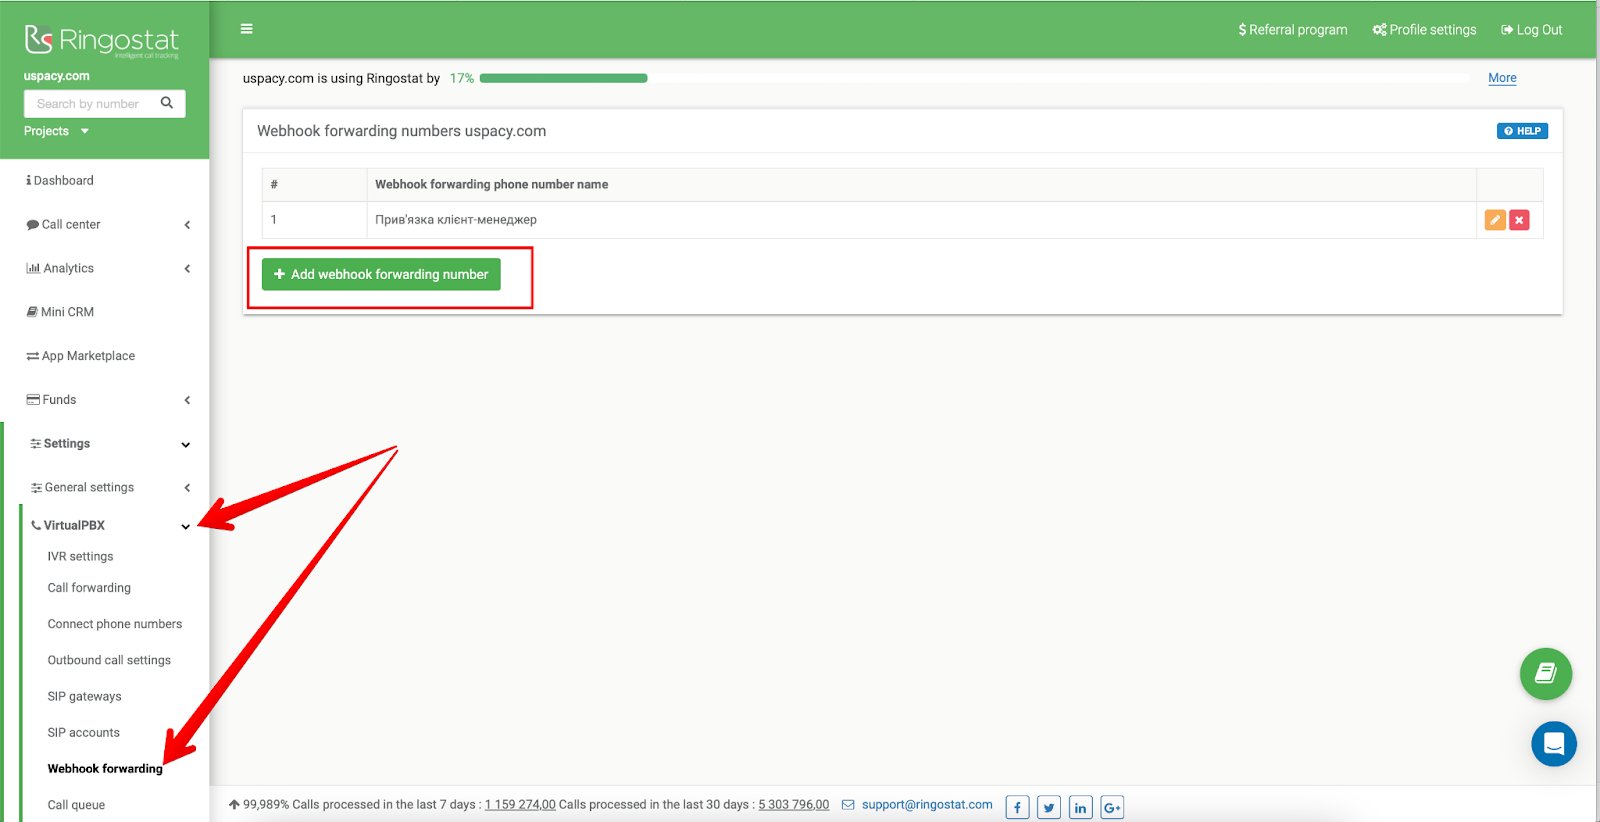
Task: Open the Projects dropdown
Action: pos(56,131)
